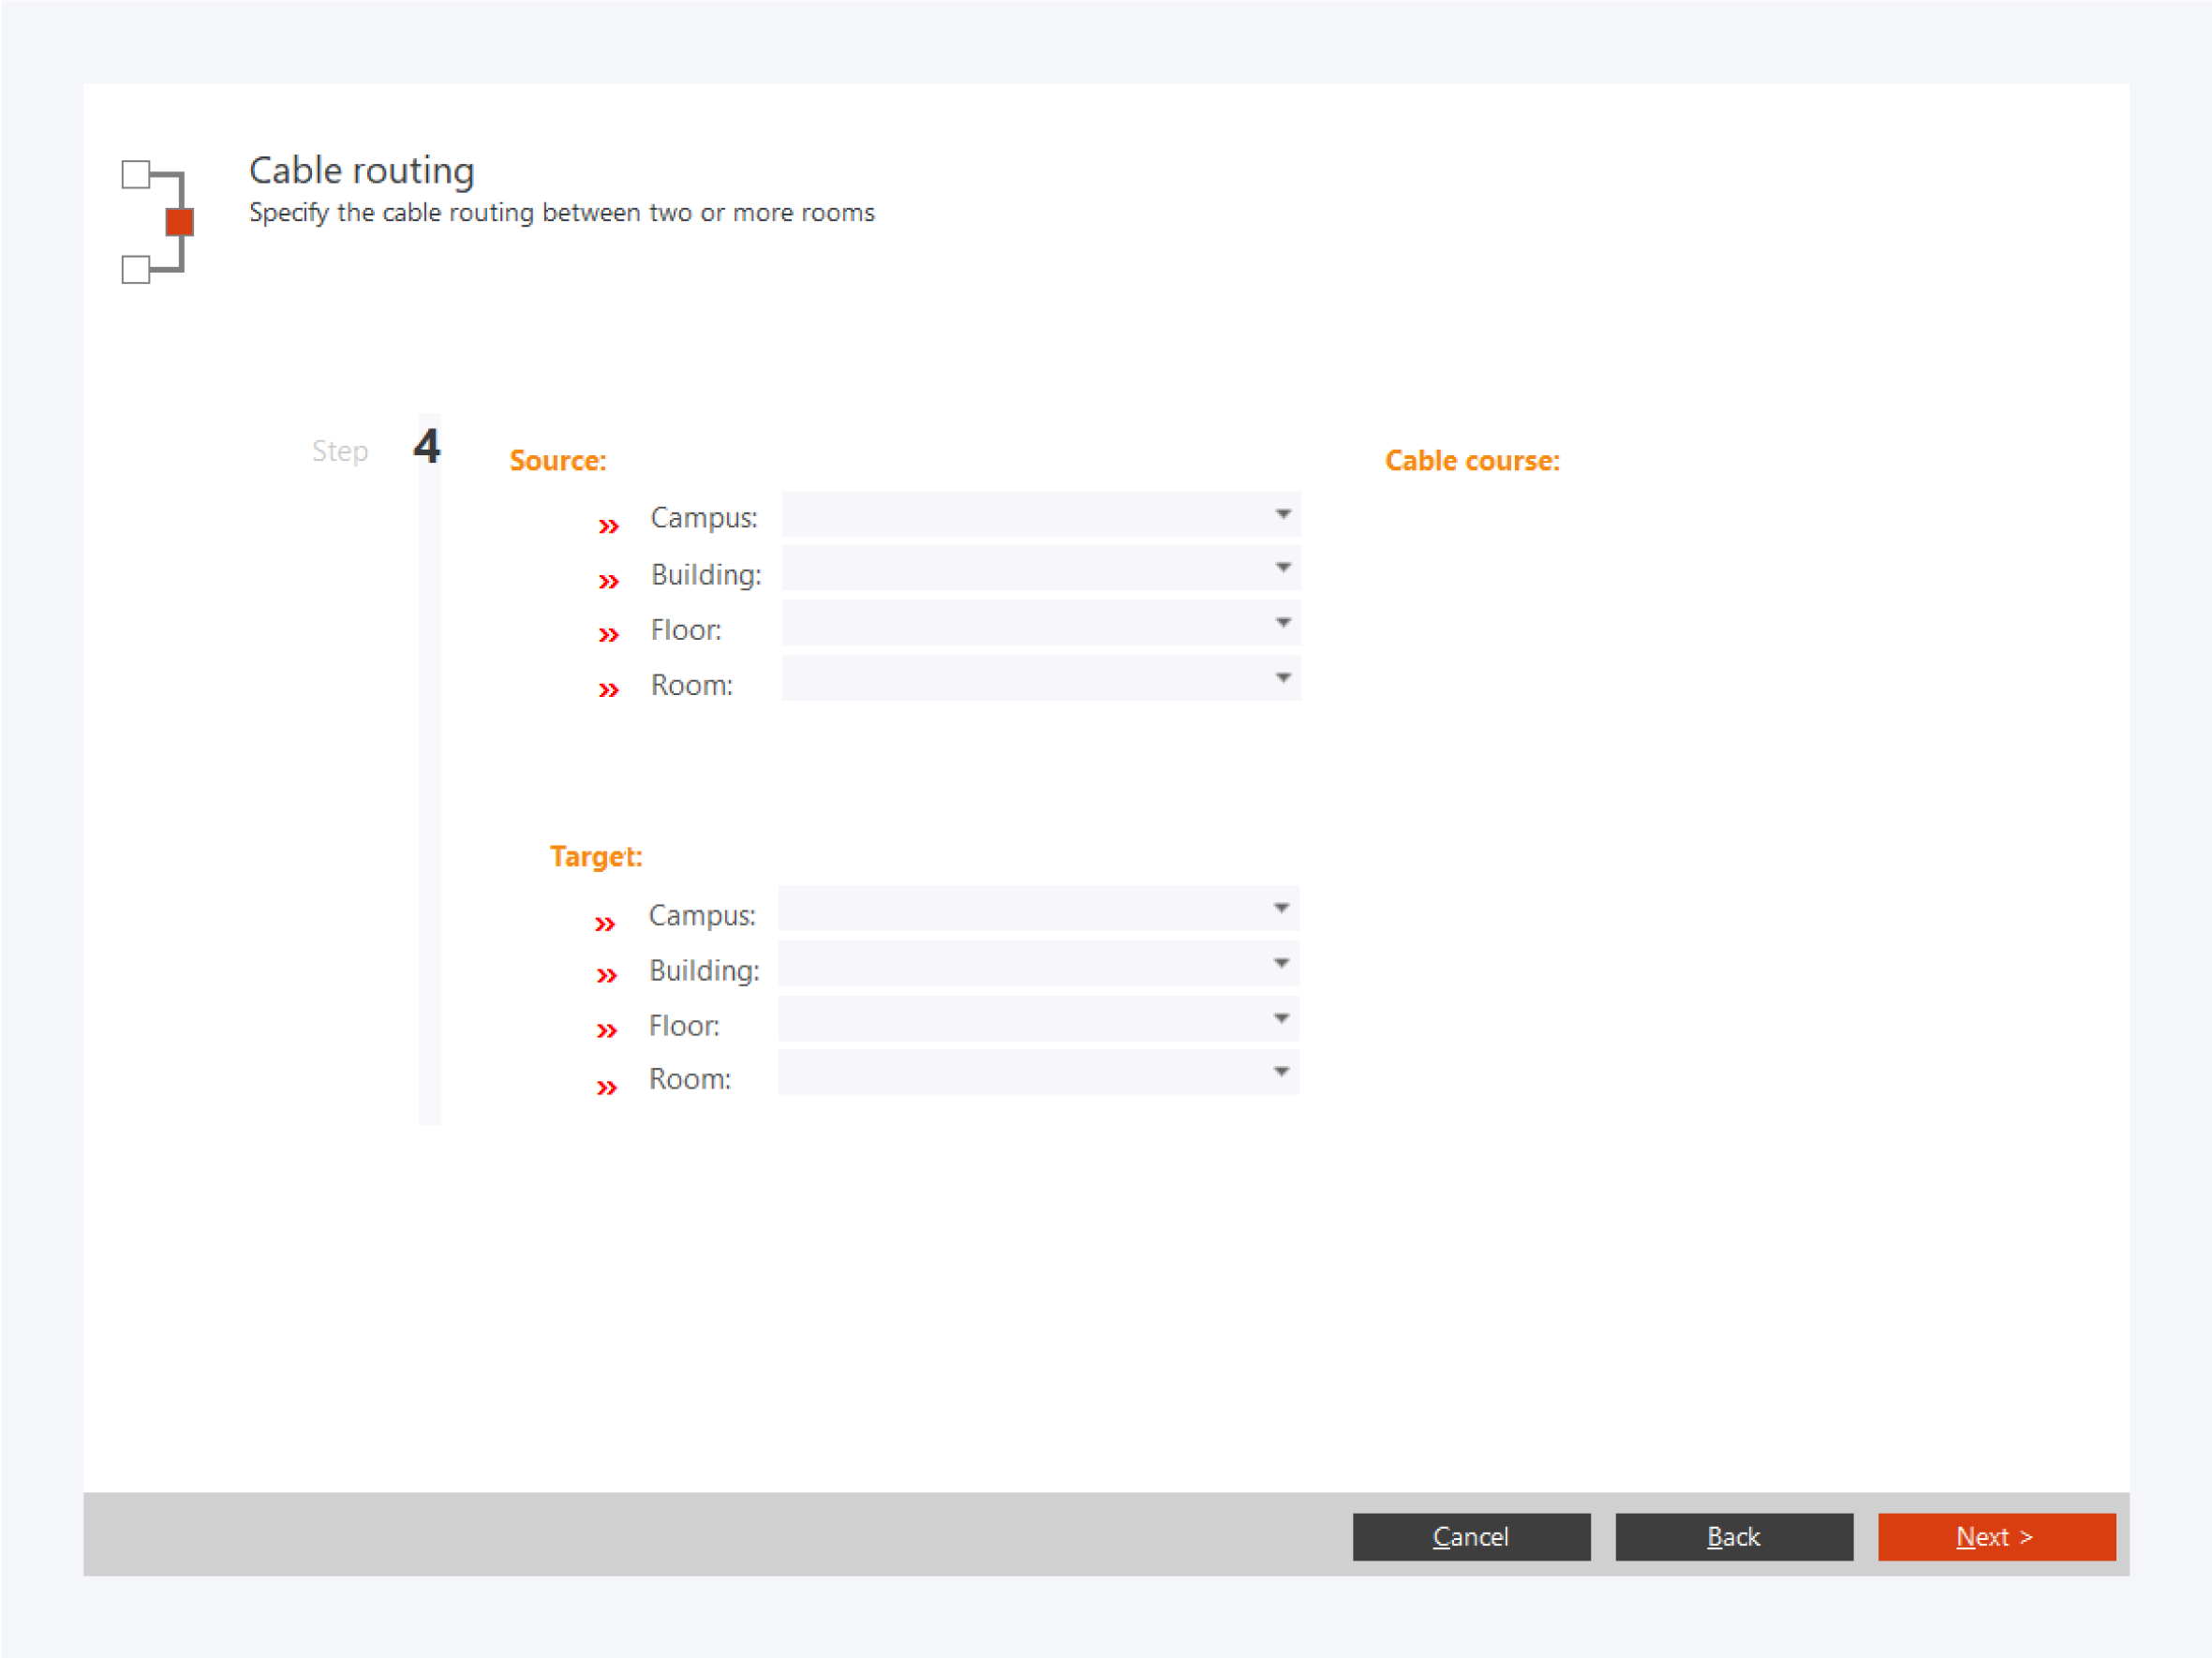This screenshot has width=2212, height=1658.
Task: Open the Source Campus dropdown
Action: 1041,515
